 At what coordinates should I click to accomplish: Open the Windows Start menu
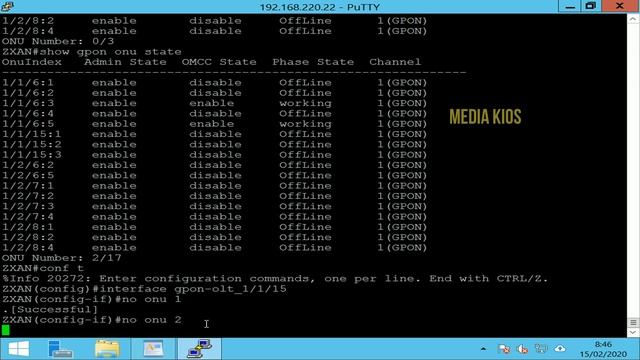[19, 349]
